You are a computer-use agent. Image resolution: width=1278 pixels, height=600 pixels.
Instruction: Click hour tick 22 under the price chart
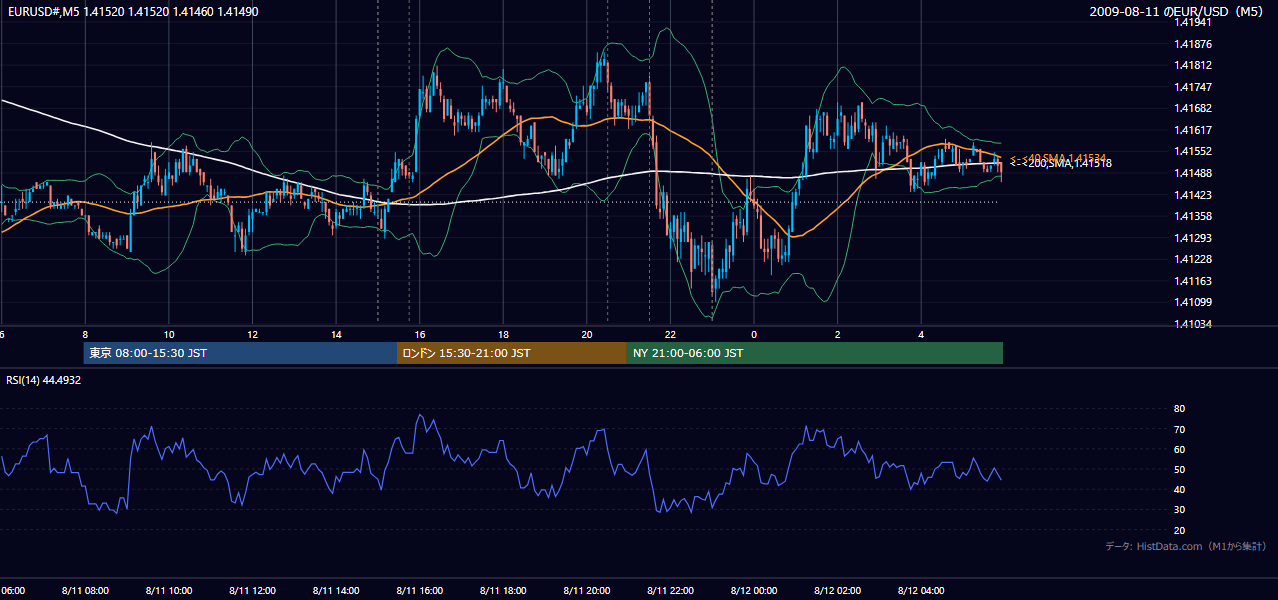(671, 334)
